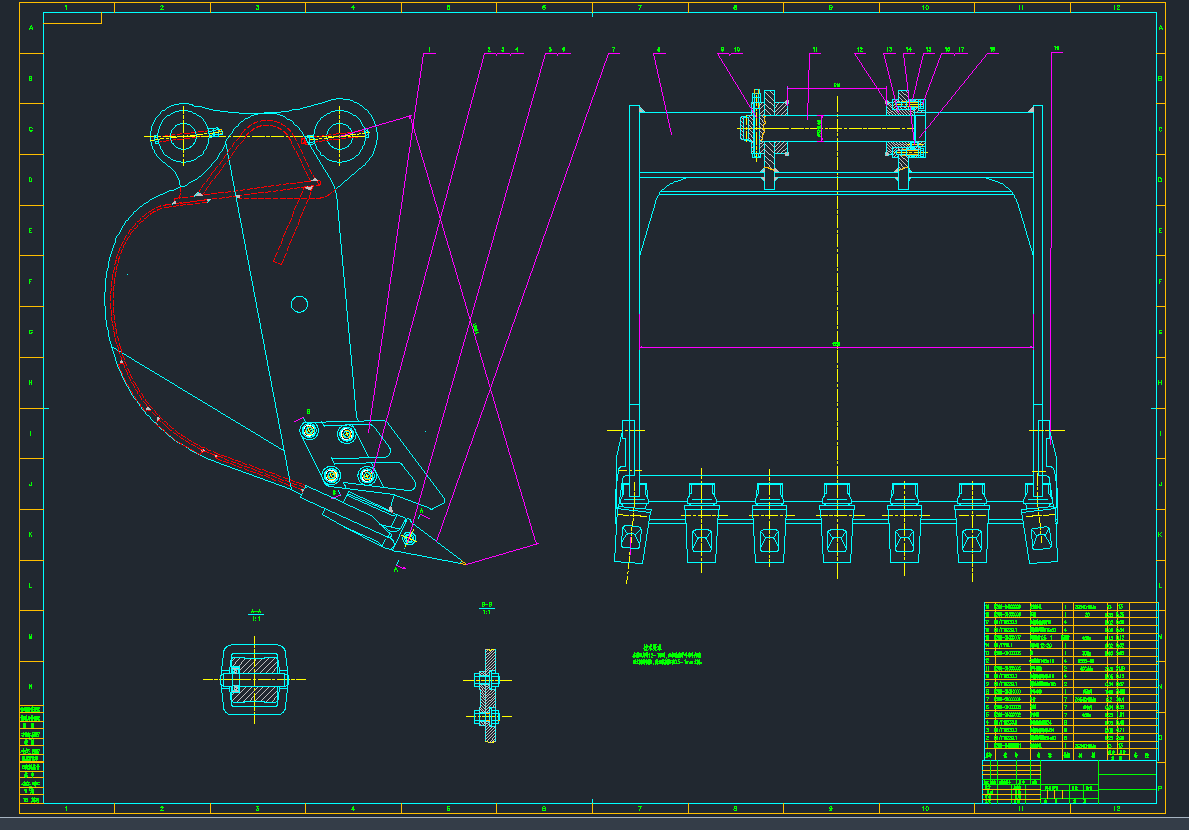Select the leftmost bucket tooth in front view
Viewport: 1189px width, 830px height.
[630, 525]
